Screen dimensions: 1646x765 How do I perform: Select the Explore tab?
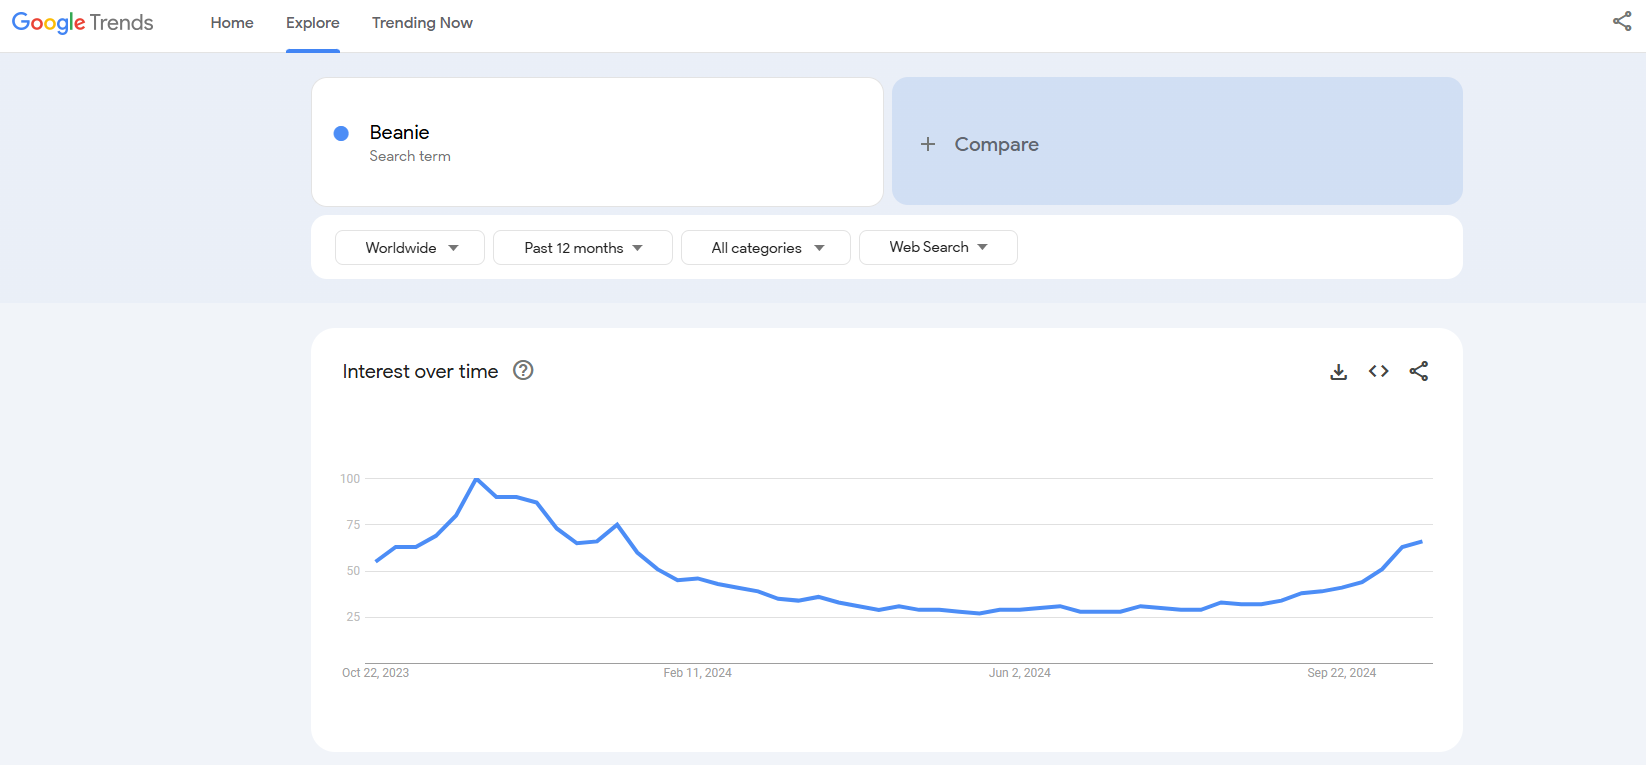(313, 23)
